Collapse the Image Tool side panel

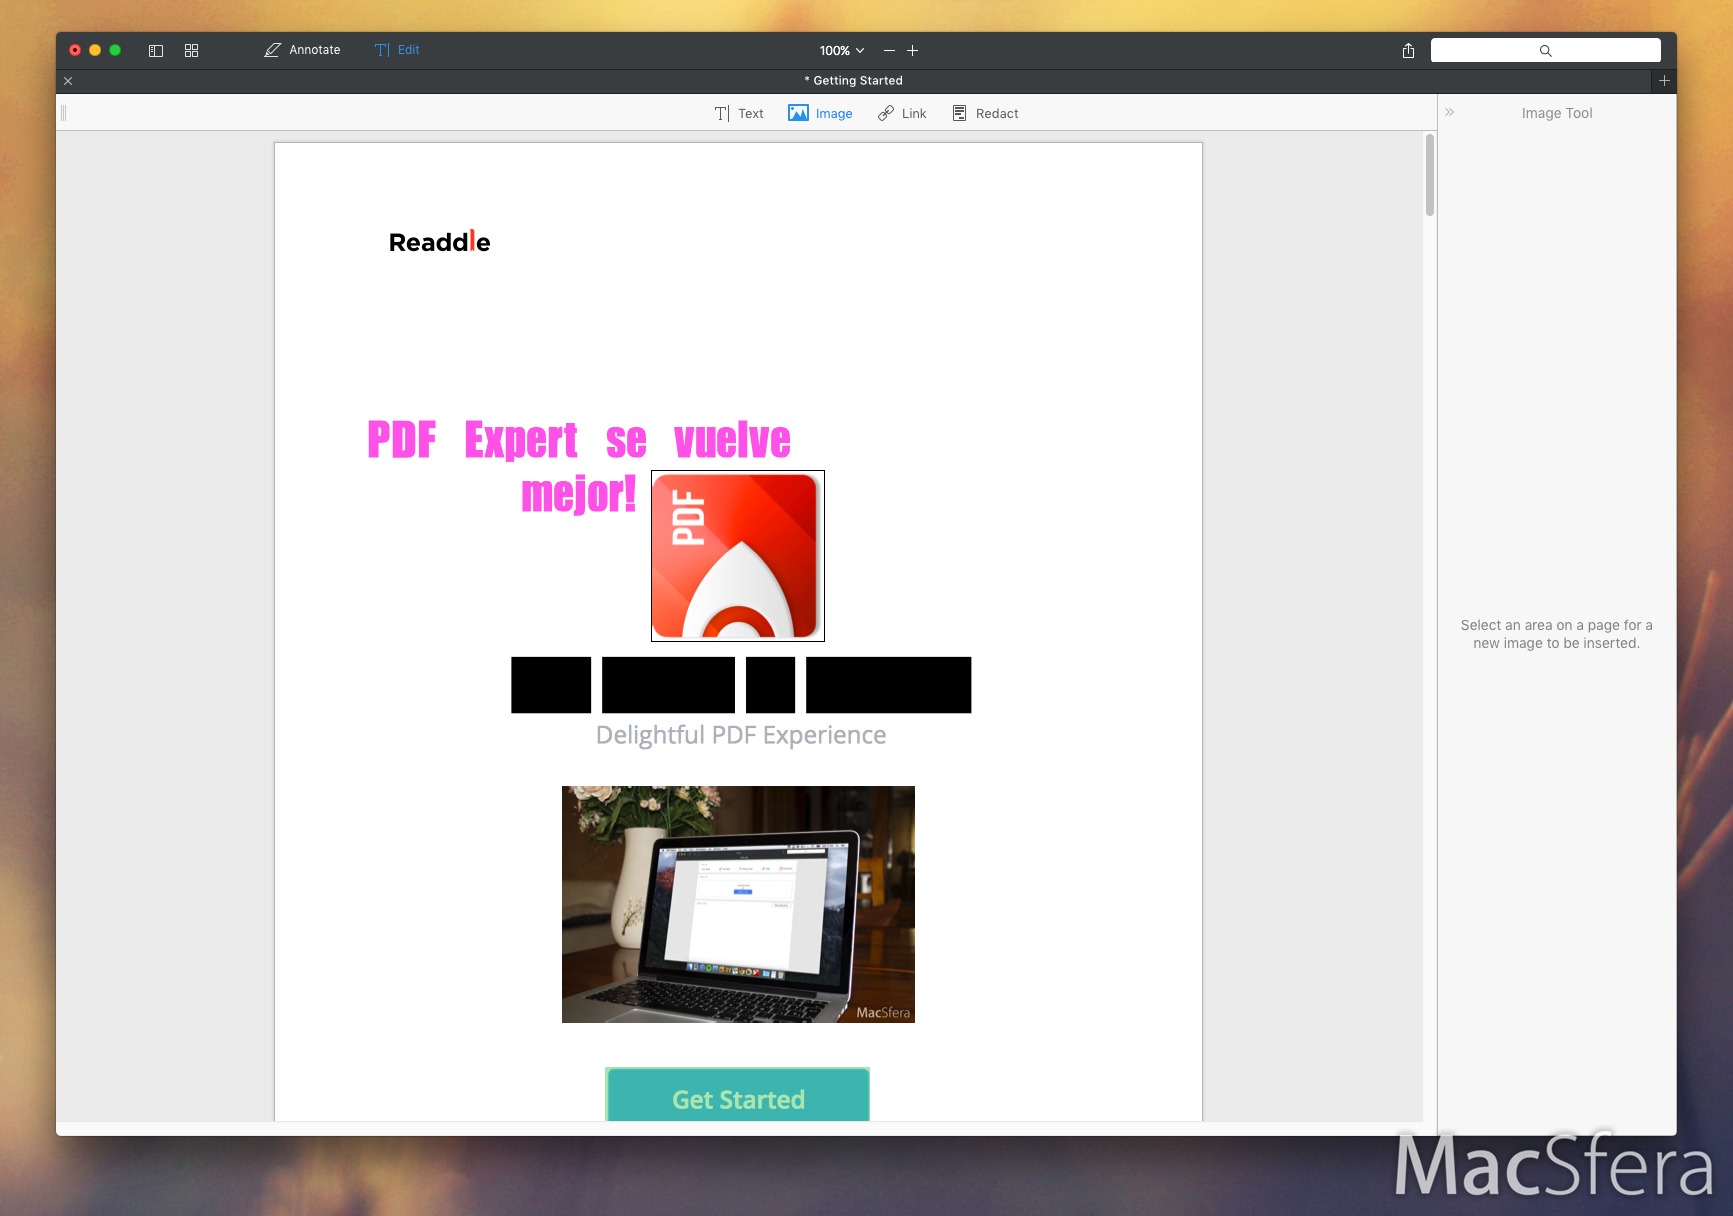coord(1449,112)
